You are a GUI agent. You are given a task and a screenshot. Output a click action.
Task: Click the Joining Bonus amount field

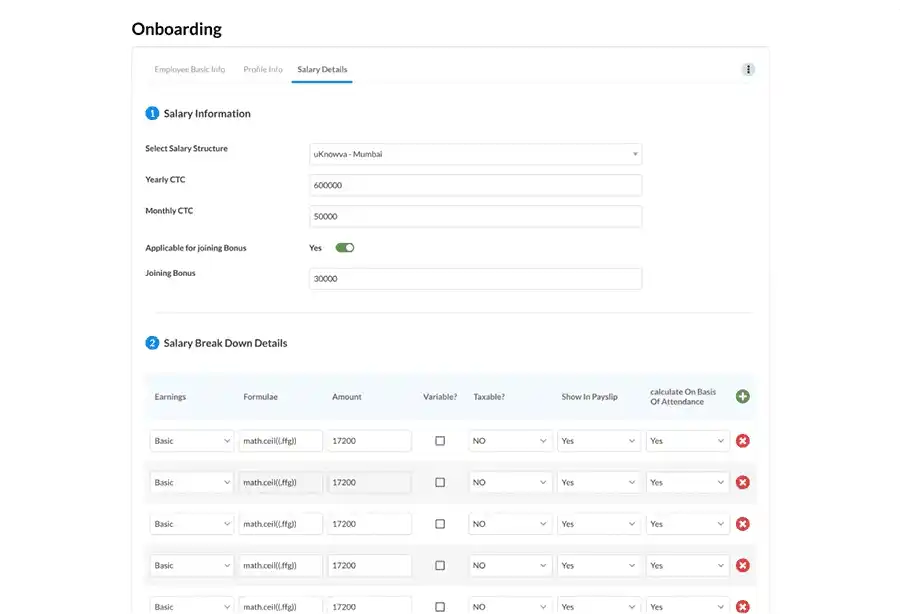coord(475,278)
